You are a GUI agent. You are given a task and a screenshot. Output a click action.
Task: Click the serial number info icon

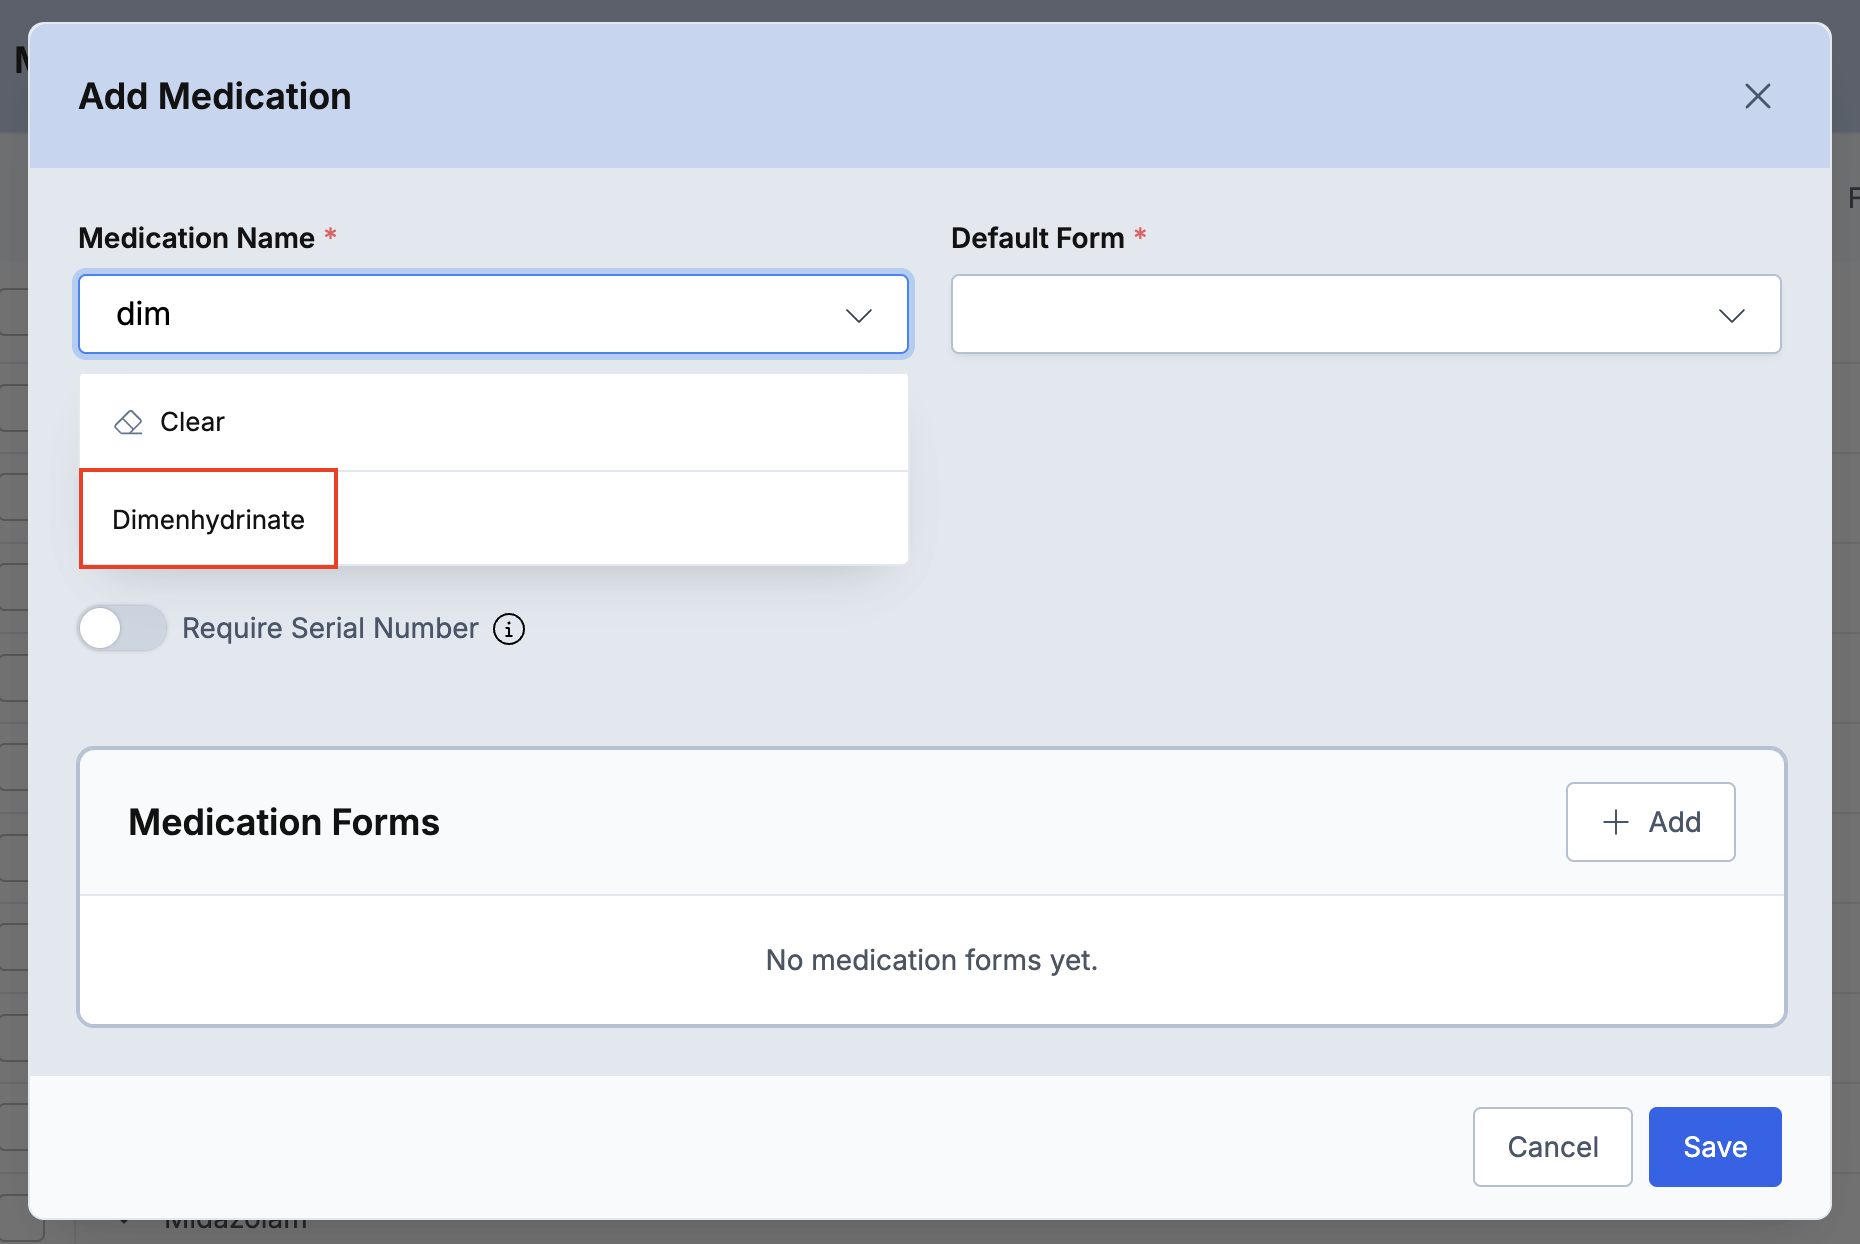coord(509,629)
